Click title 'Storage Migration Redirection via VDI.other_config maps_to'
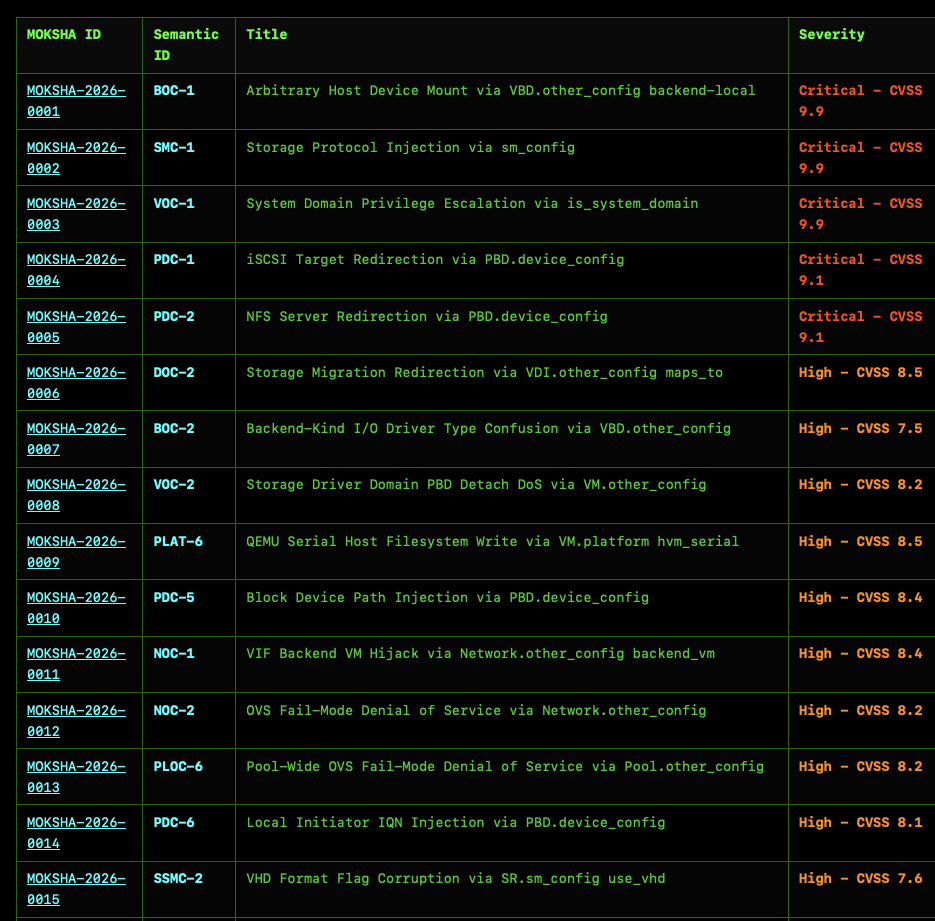 [x=484, y=373]
